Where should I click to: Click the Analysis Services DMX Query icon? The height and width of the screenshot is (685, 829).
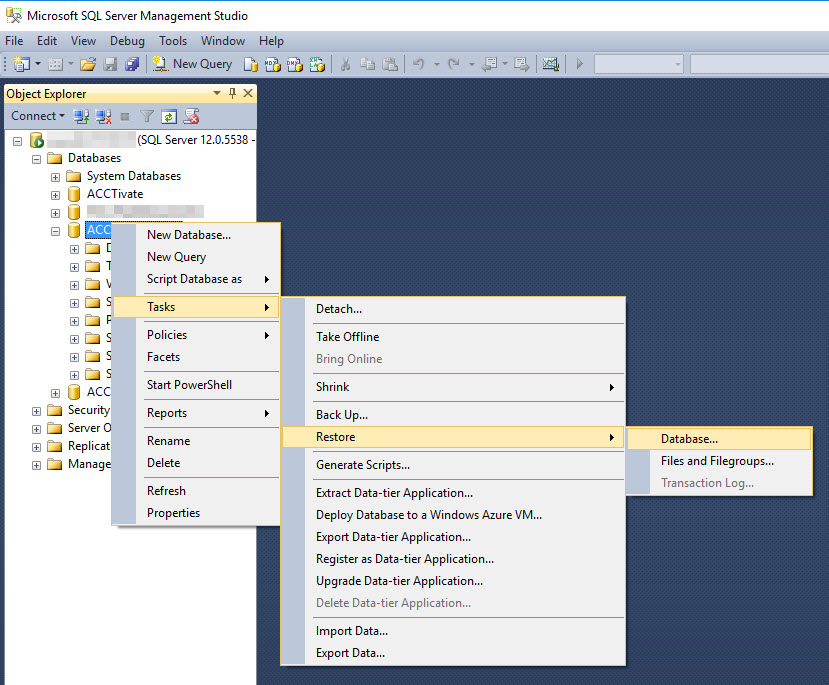295,64
